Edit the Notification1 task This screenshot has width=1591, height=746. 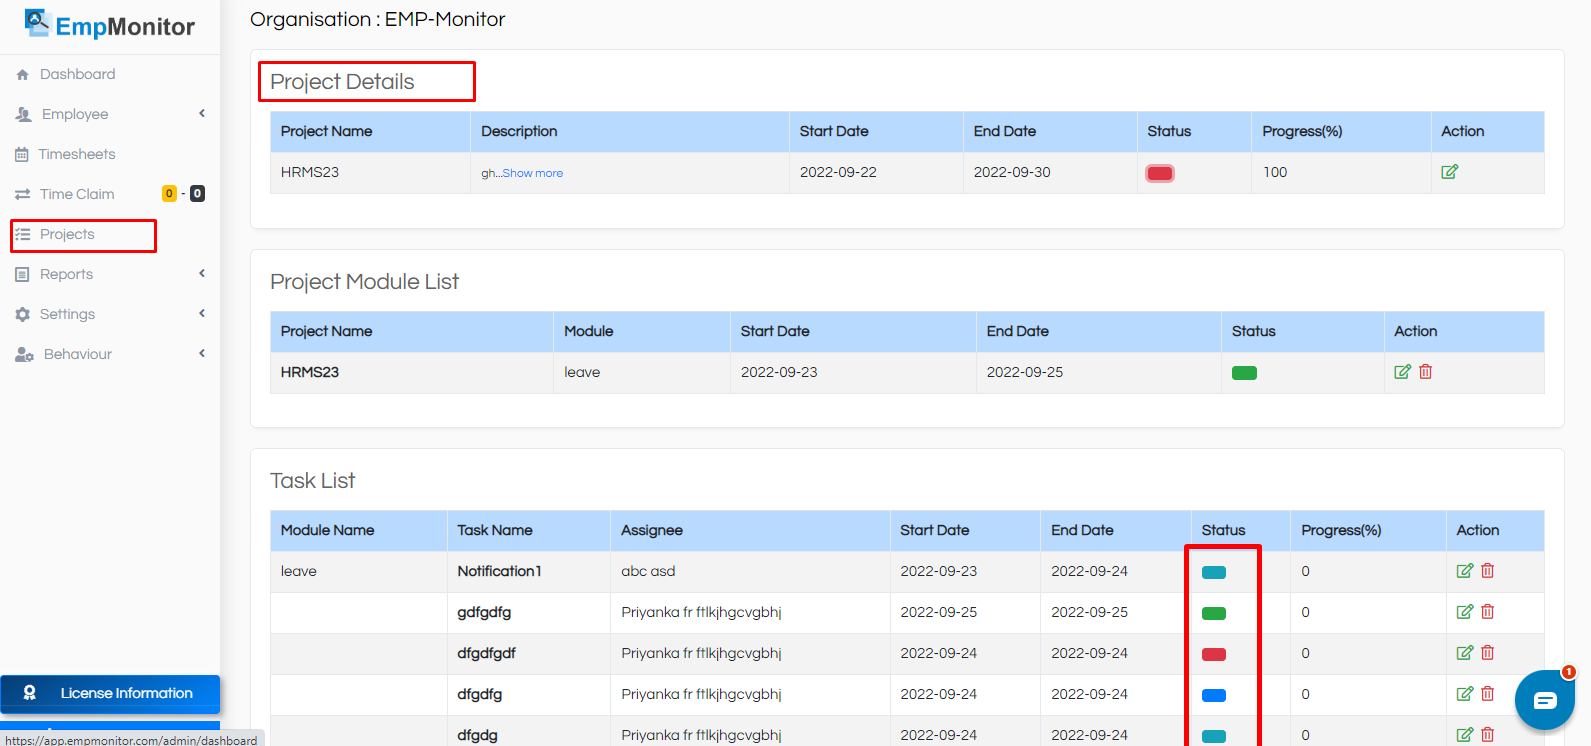(1465, 571)
